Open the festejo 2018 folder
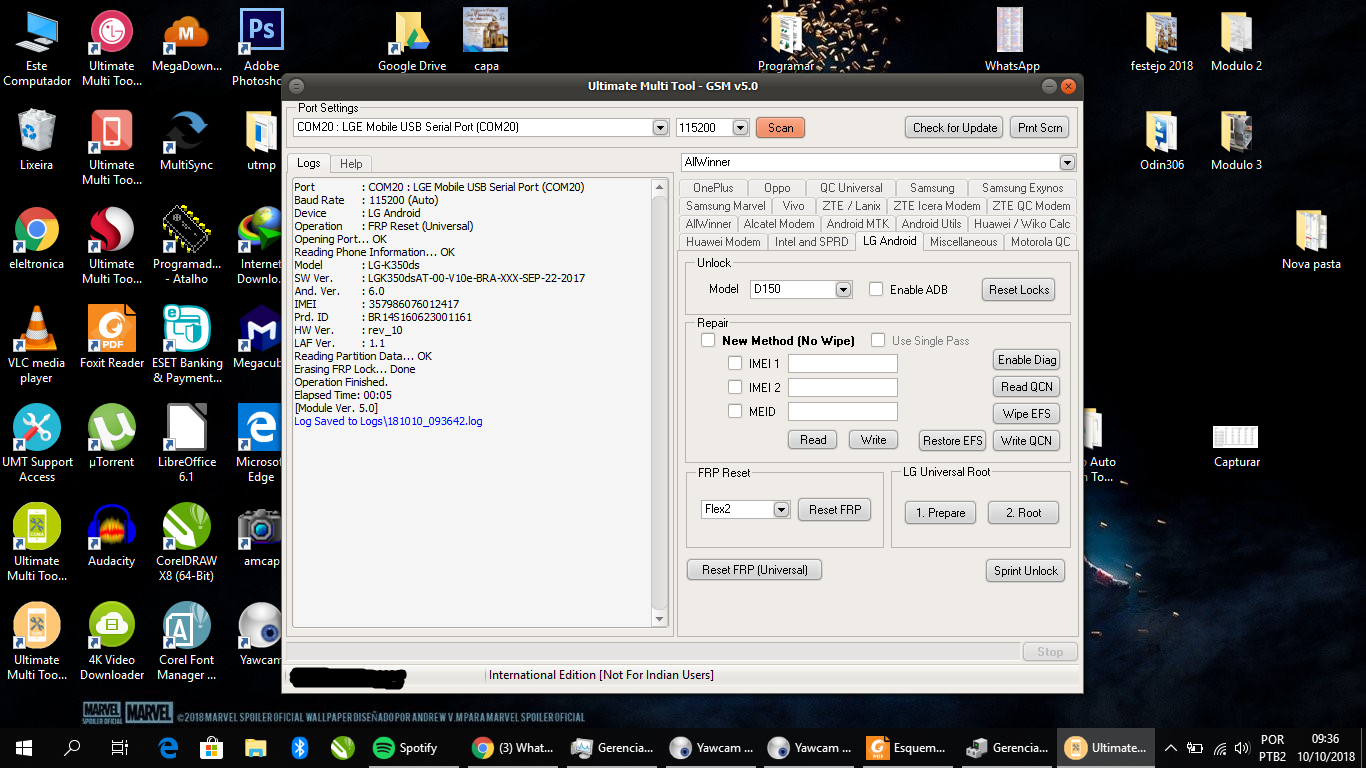This screenshot has width=1366, height=768. tap(1162, 42)
